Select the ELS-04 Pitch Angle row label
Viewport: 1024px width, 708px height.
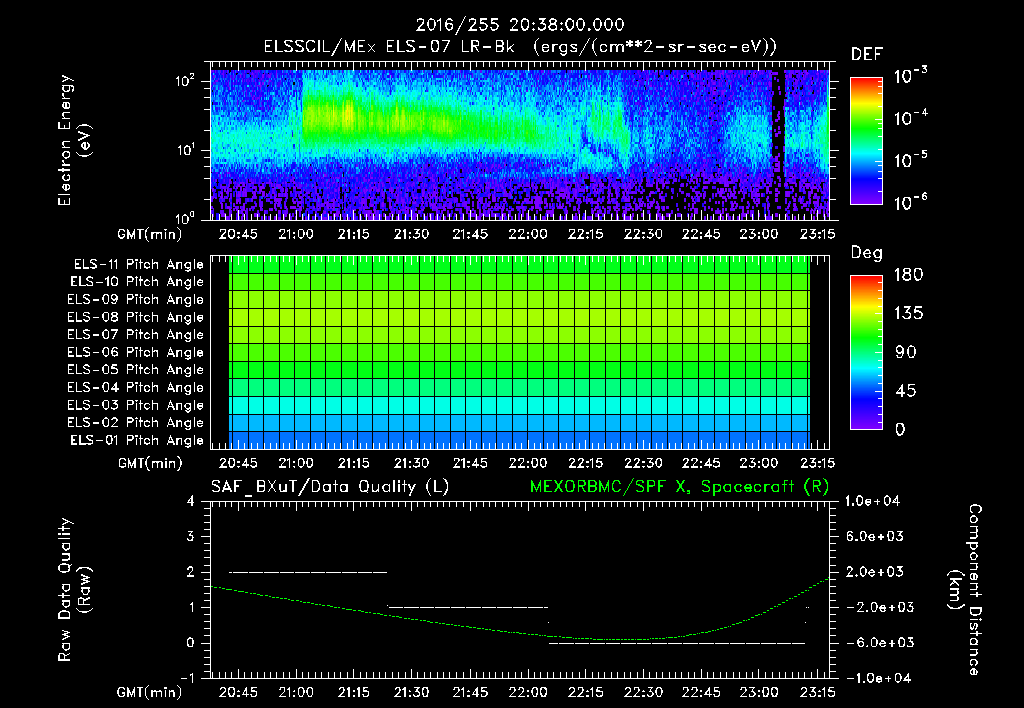point(136,387)
